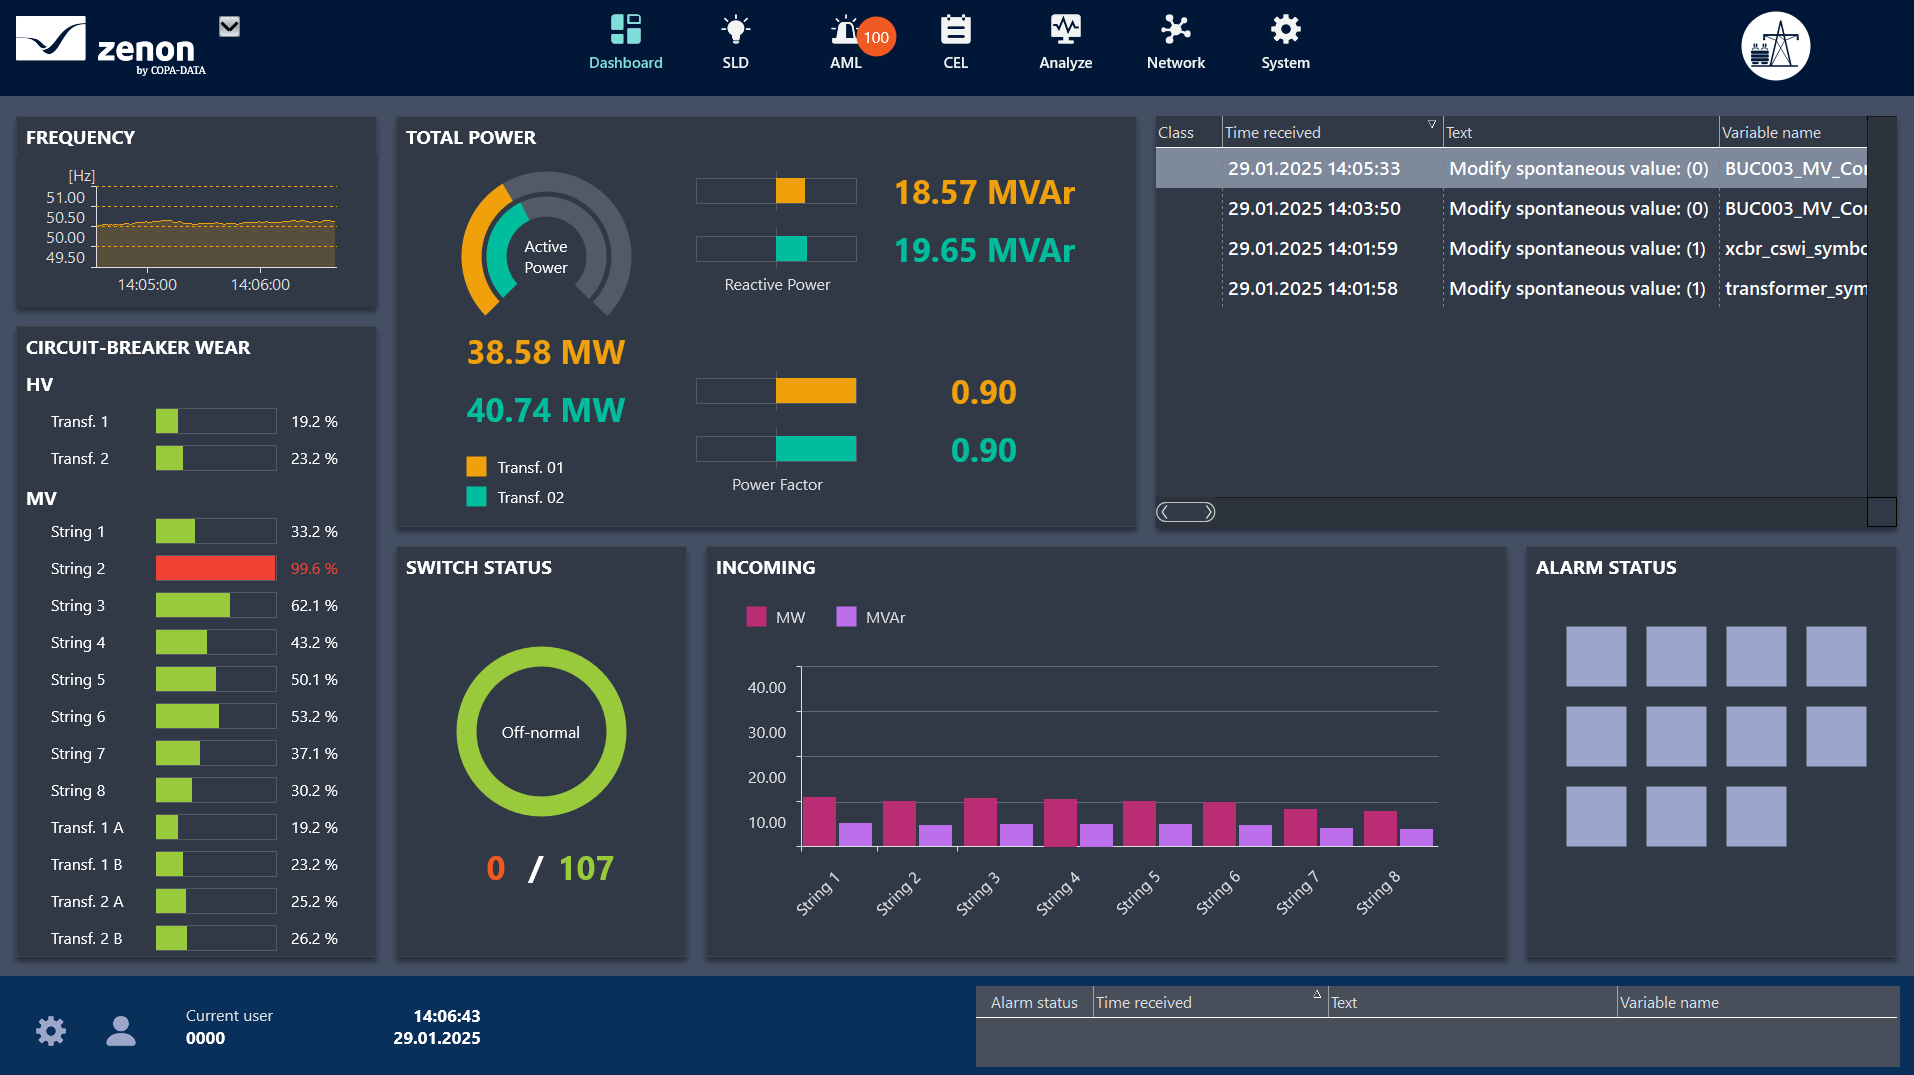Click the Transf. 01 orange legend swatch

[476, 467]
